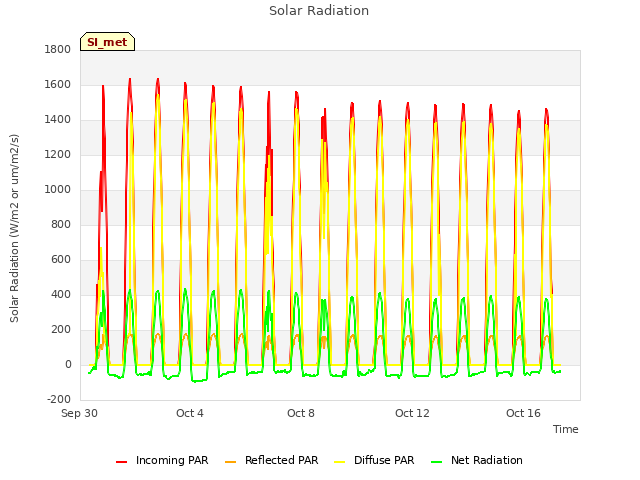Click the Solar Radiation chart title
This screenshot has height=480, width=640.
[319, 11]
